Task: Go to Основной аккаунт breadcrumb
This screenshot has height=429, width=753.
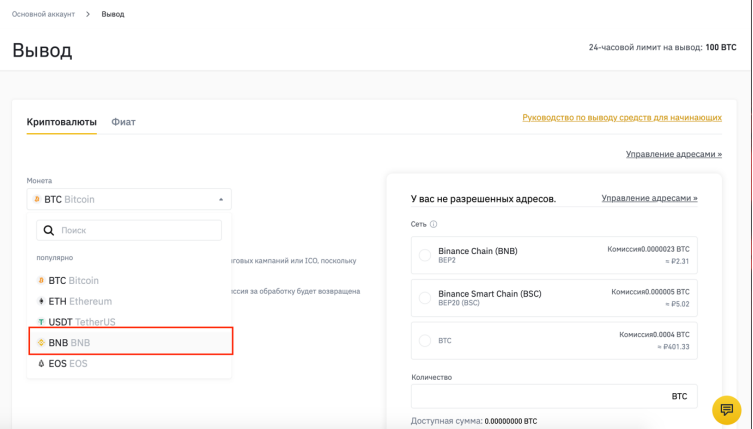Action: (x=43, y=14)
